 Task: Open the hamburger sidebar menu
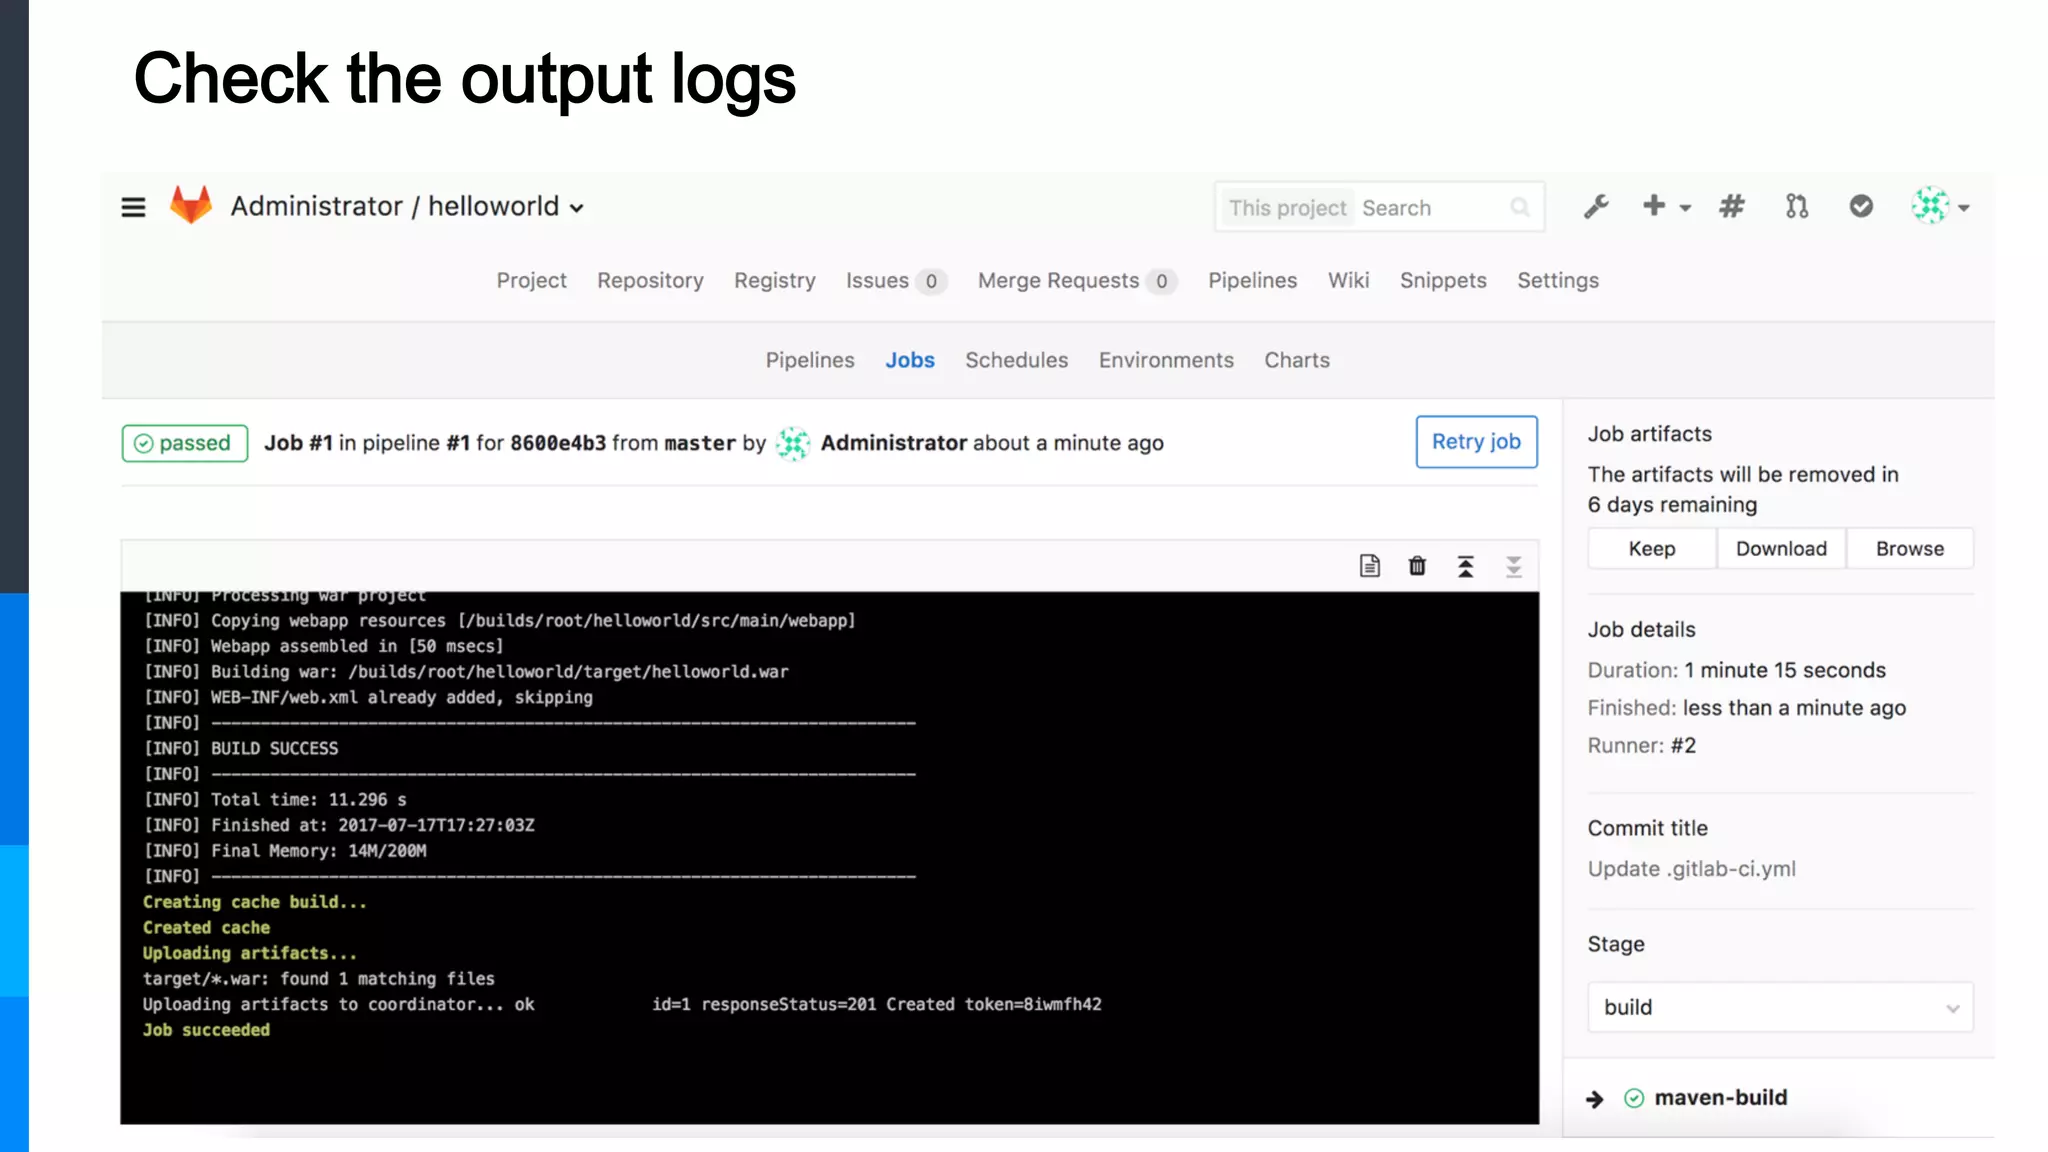[x=133, y=207]
